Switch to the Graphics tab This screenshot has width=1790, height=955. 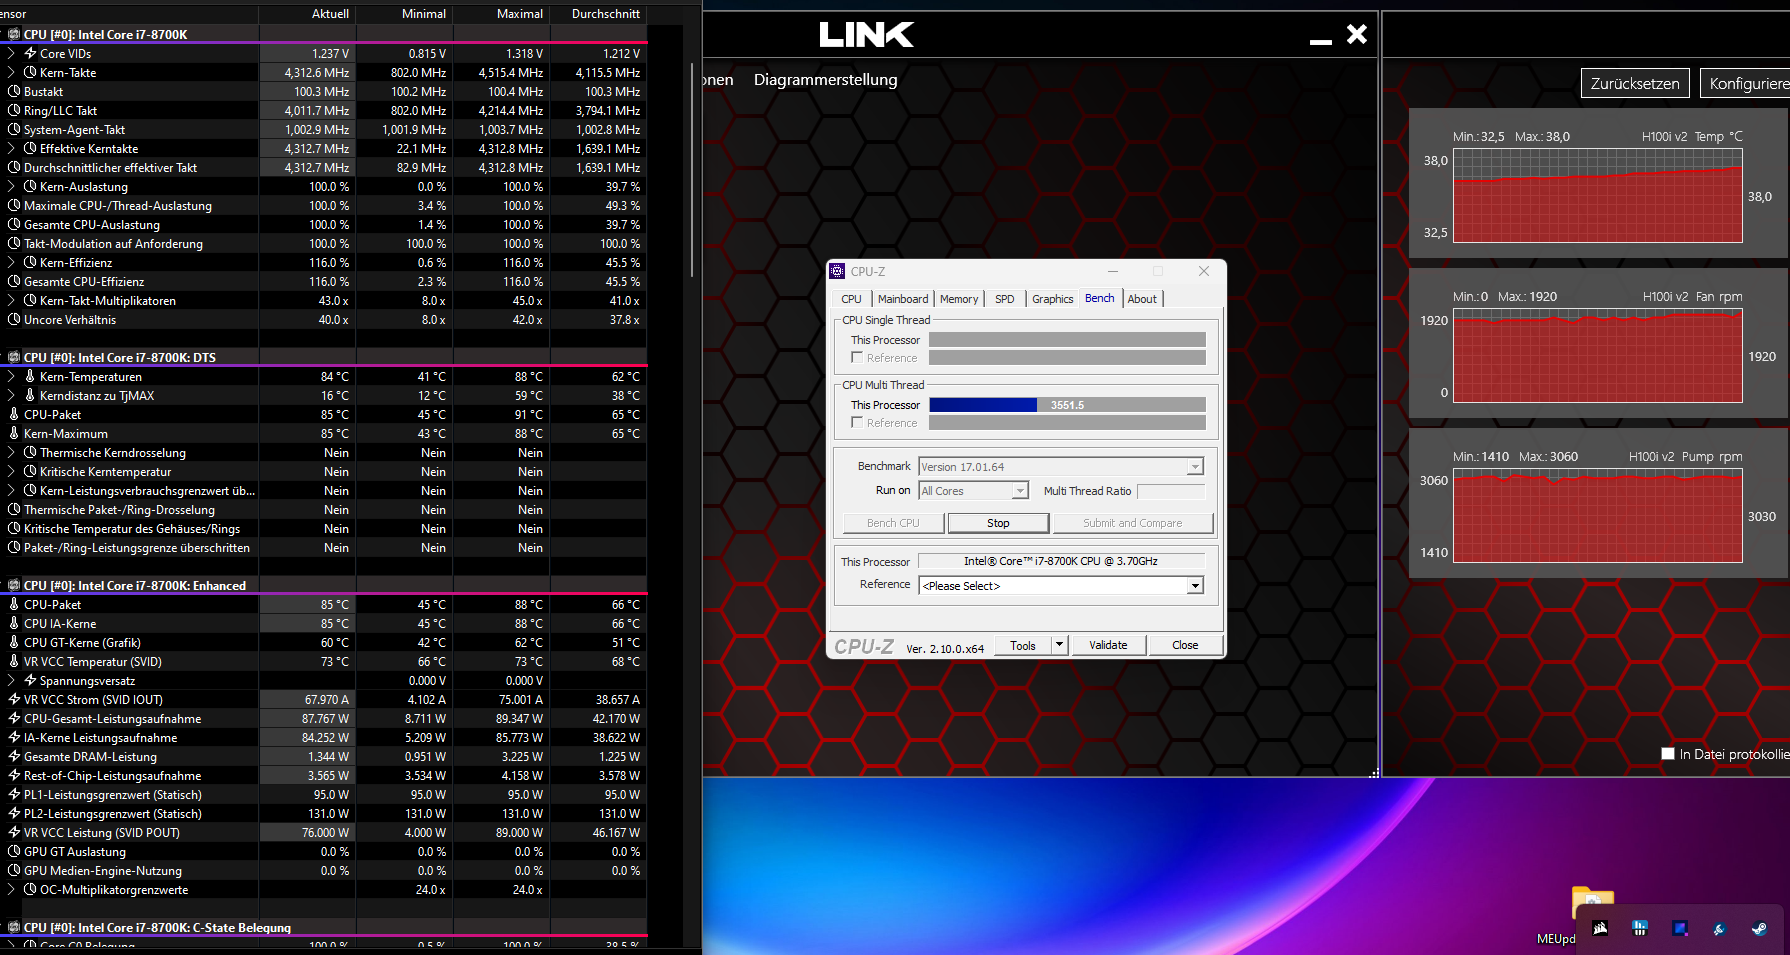[1053, 299]
